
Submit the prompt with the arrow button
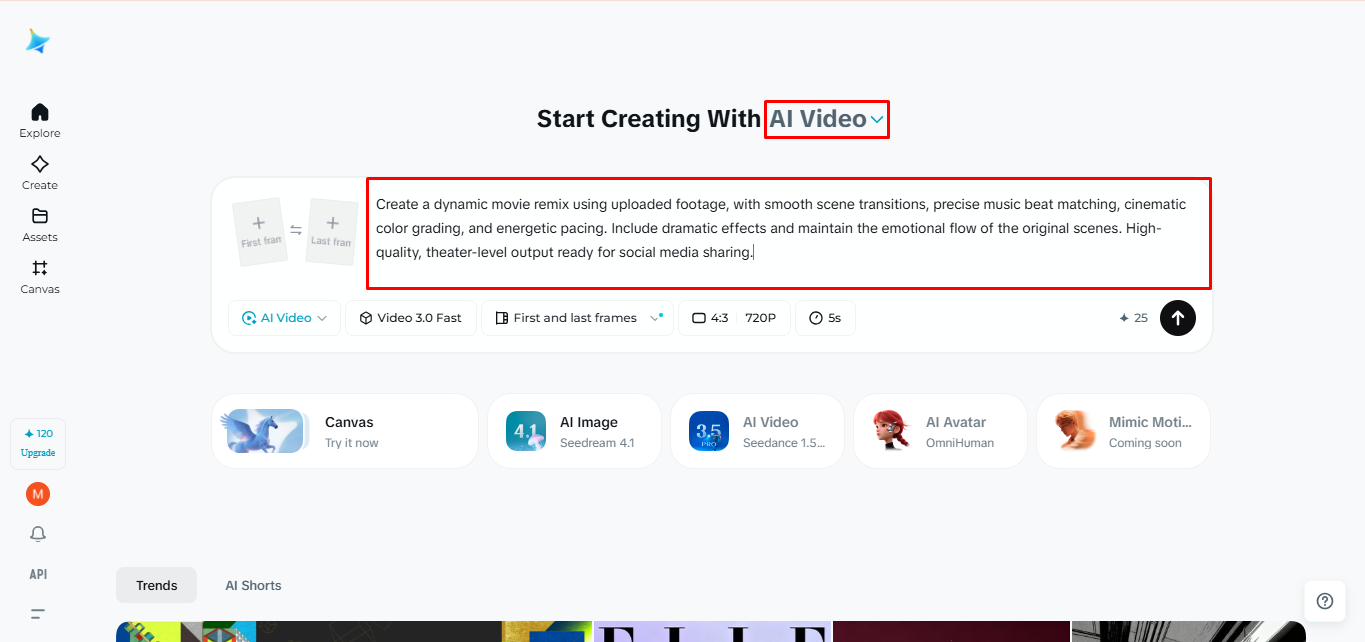(1178, 318)
